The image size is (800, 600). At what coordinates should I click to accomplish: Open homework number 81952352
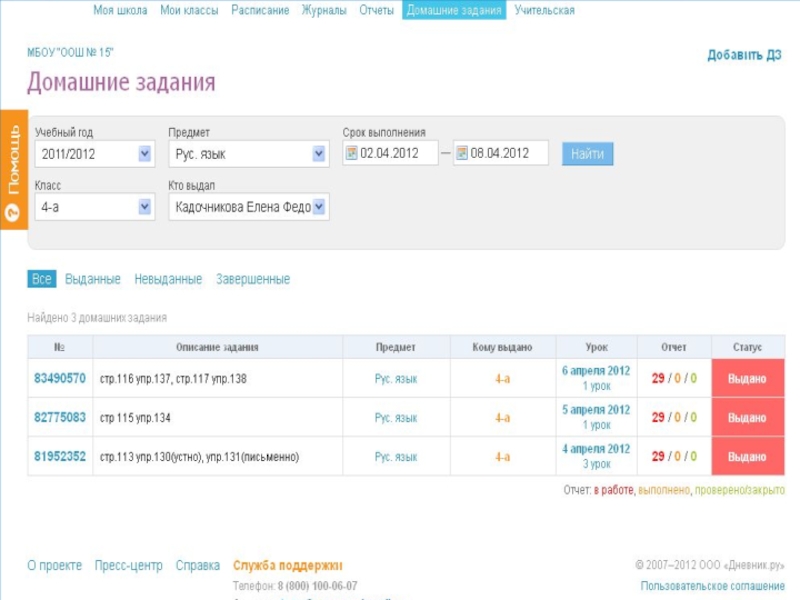point(60,457)
